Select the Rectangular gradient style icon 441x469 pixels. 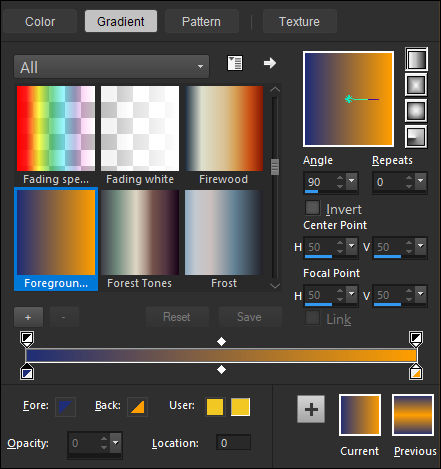(x=416, y=85)
